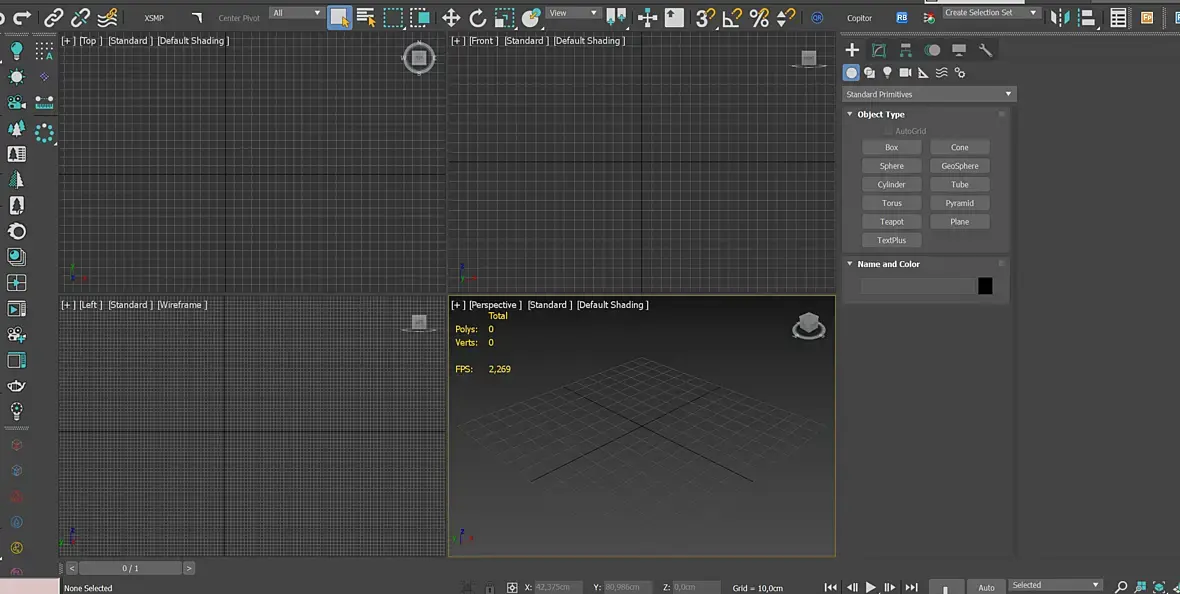This screenshot has width=1180, height=594.
Task: Toggle Angle Snap
Action: pyautogui.click(x=732, y=18)
